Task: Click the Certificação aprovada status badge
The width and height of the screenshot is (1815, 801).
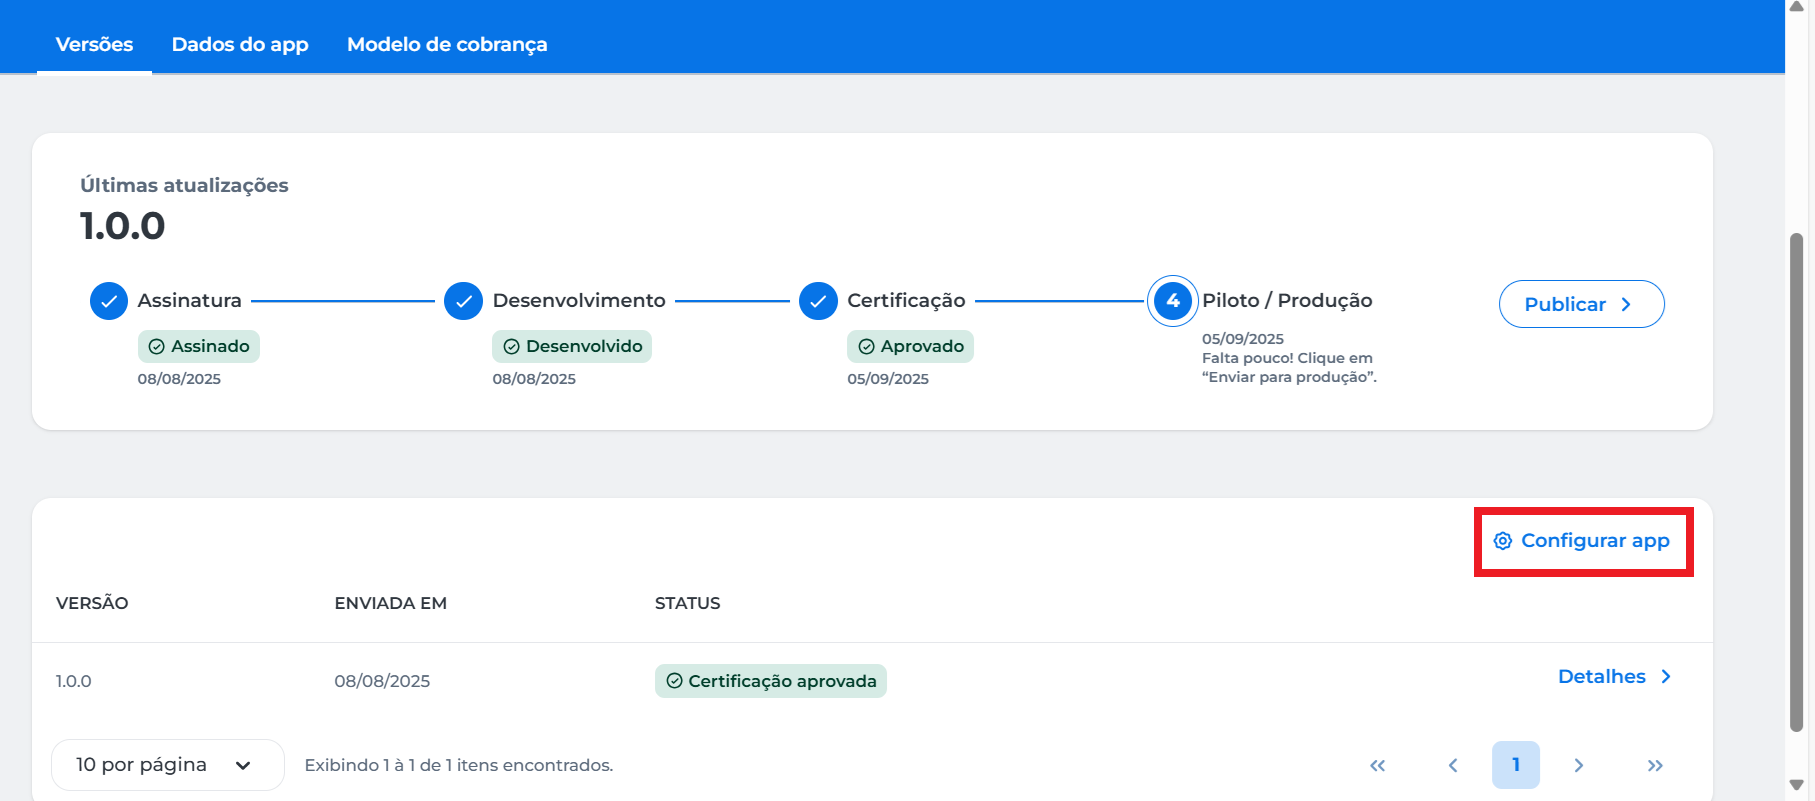Action: click(770, 681)
